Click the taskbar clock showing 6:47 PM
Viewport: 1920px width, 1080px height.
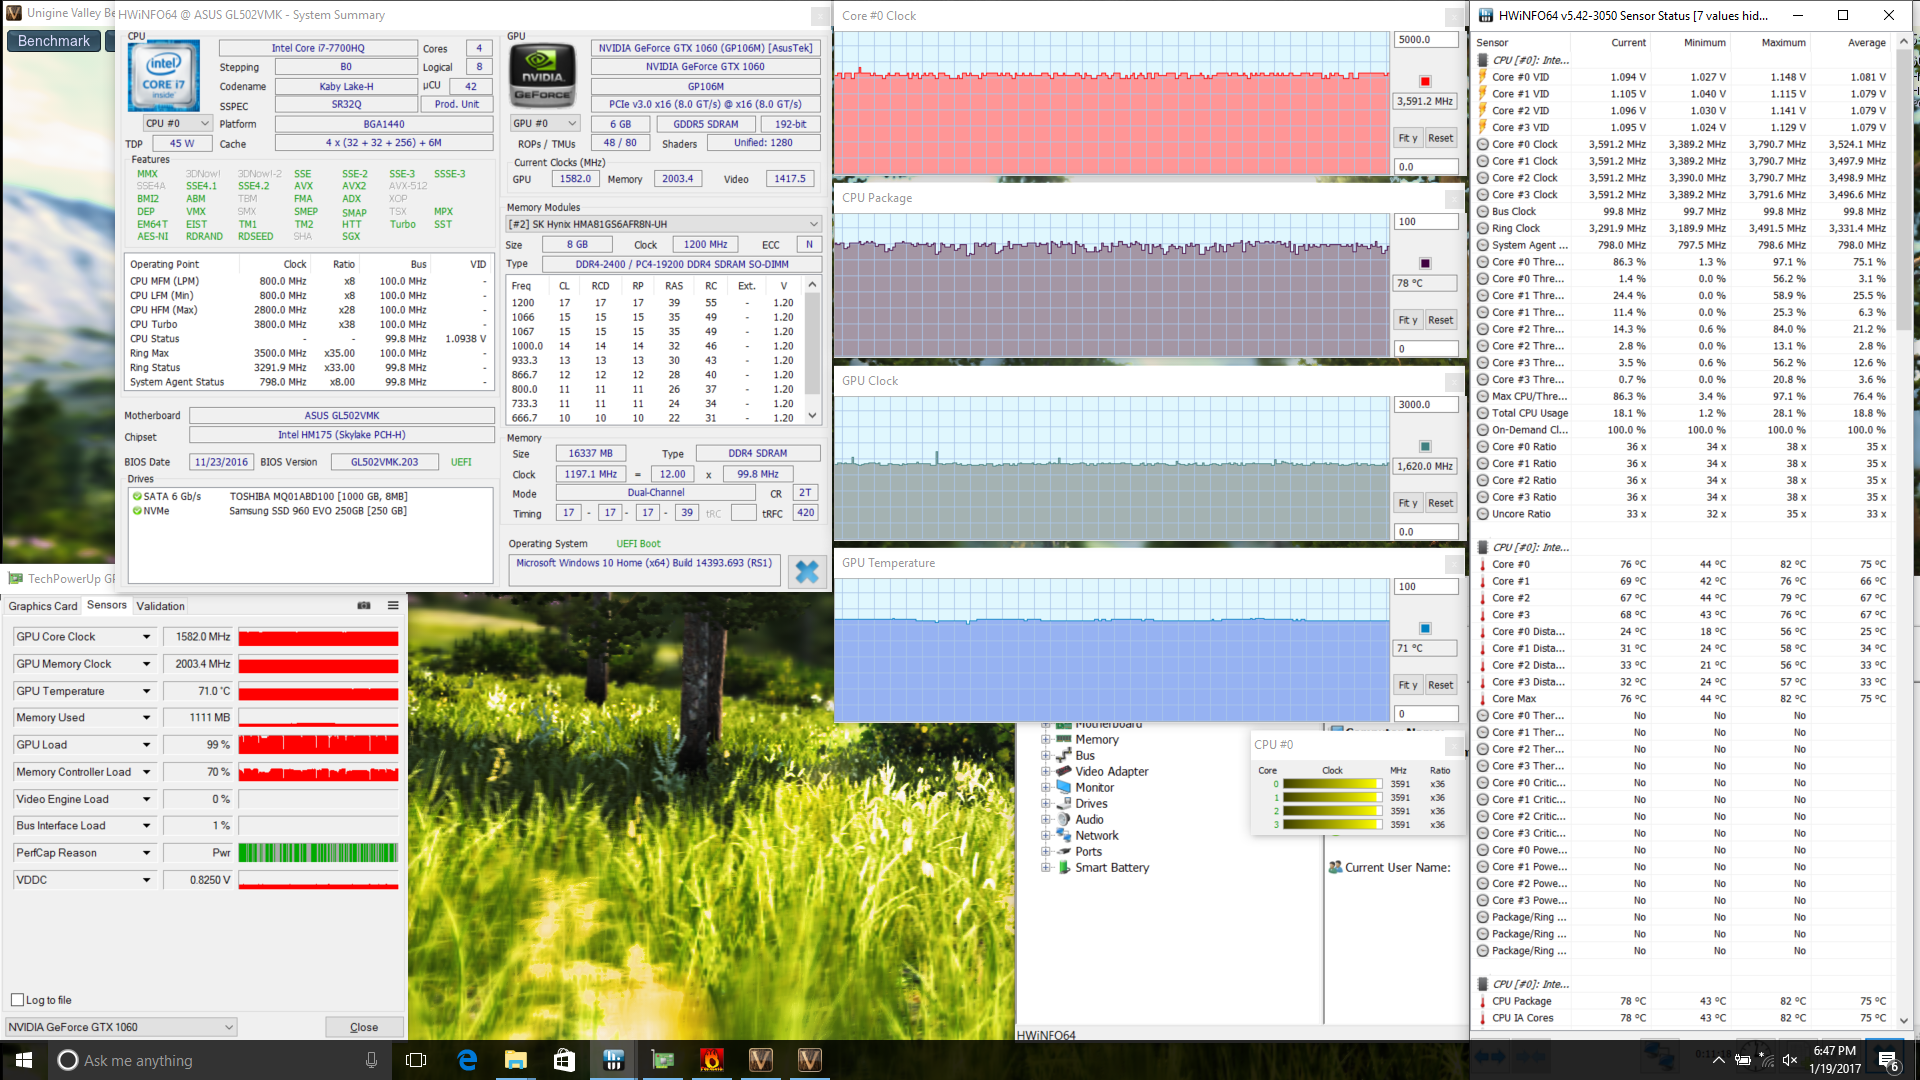1835,1060
